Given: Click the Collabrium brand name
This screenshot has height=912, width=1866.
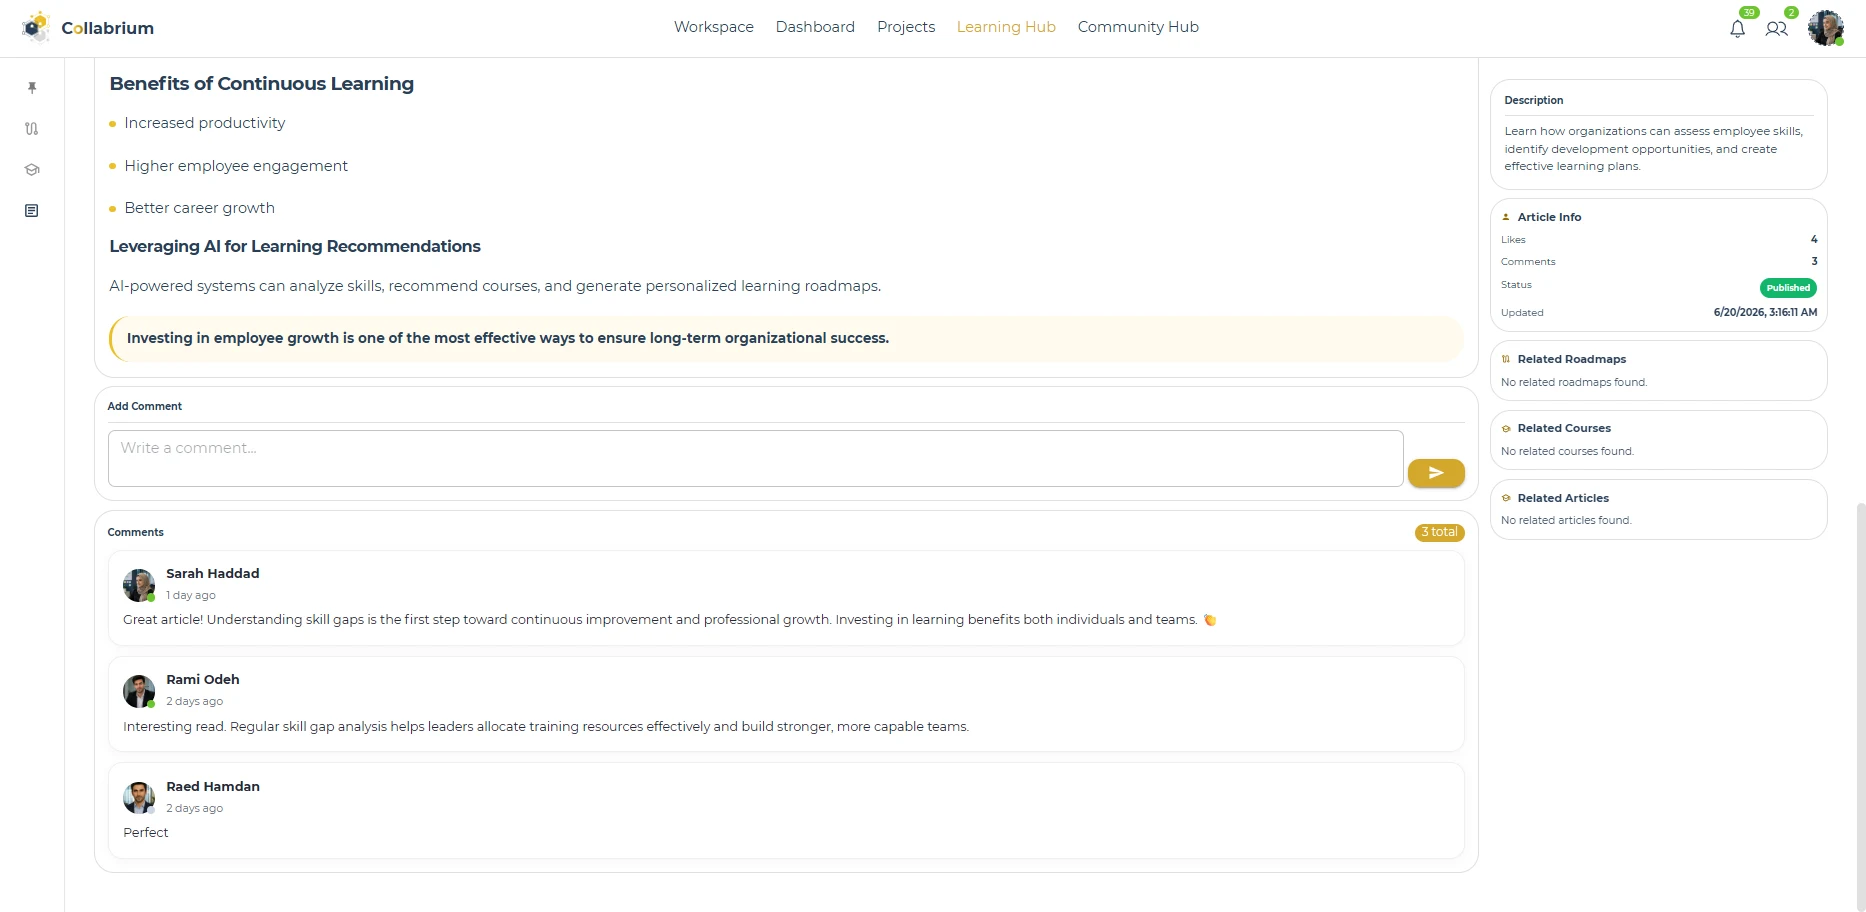Looking at the screenshot, I should coord(108,28).
